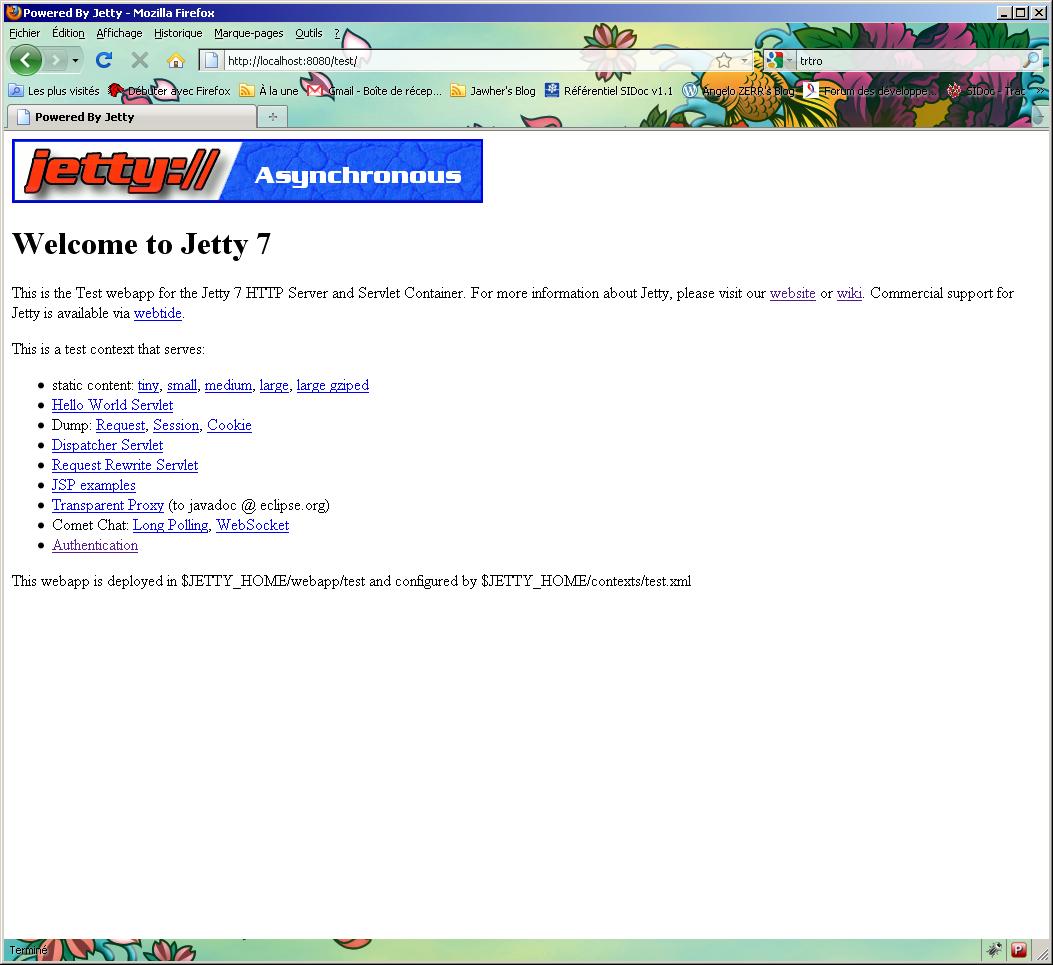Open the WebSocket chat link
This screenshot has width=1053, height=965.
(253, 526)
